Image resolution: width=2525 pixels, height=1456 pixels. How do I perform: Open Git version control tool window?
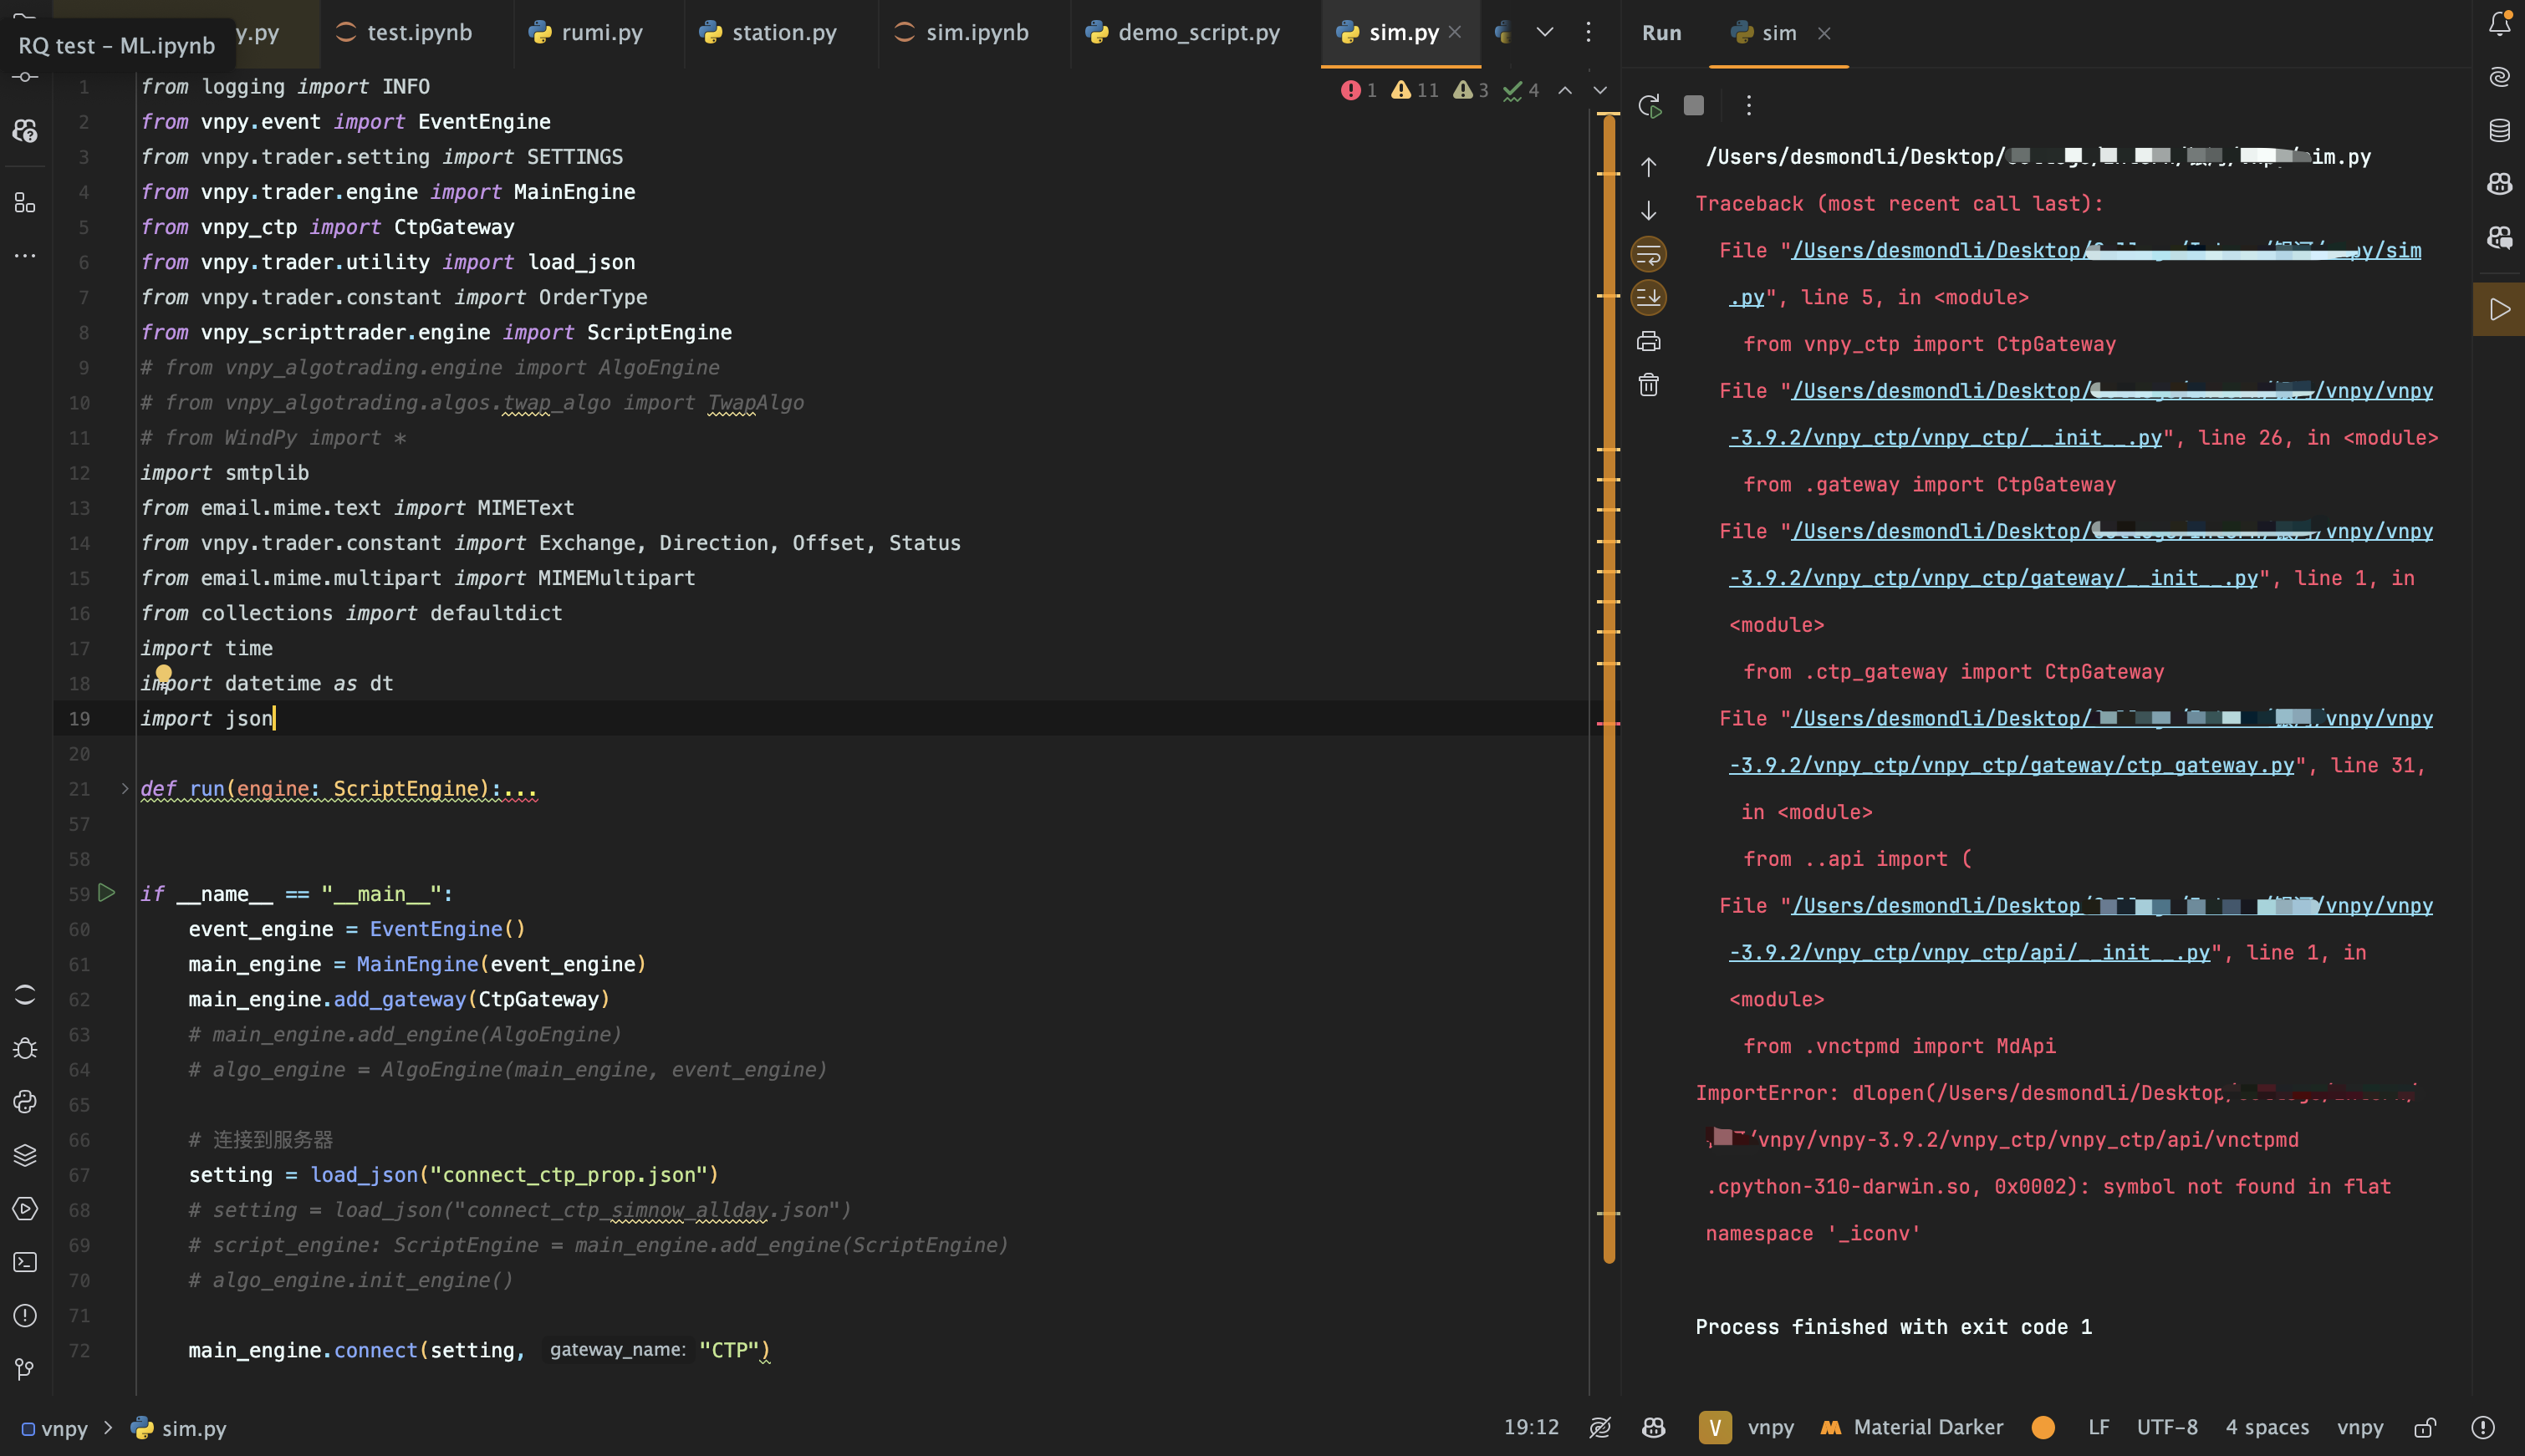coord(25,1369)
